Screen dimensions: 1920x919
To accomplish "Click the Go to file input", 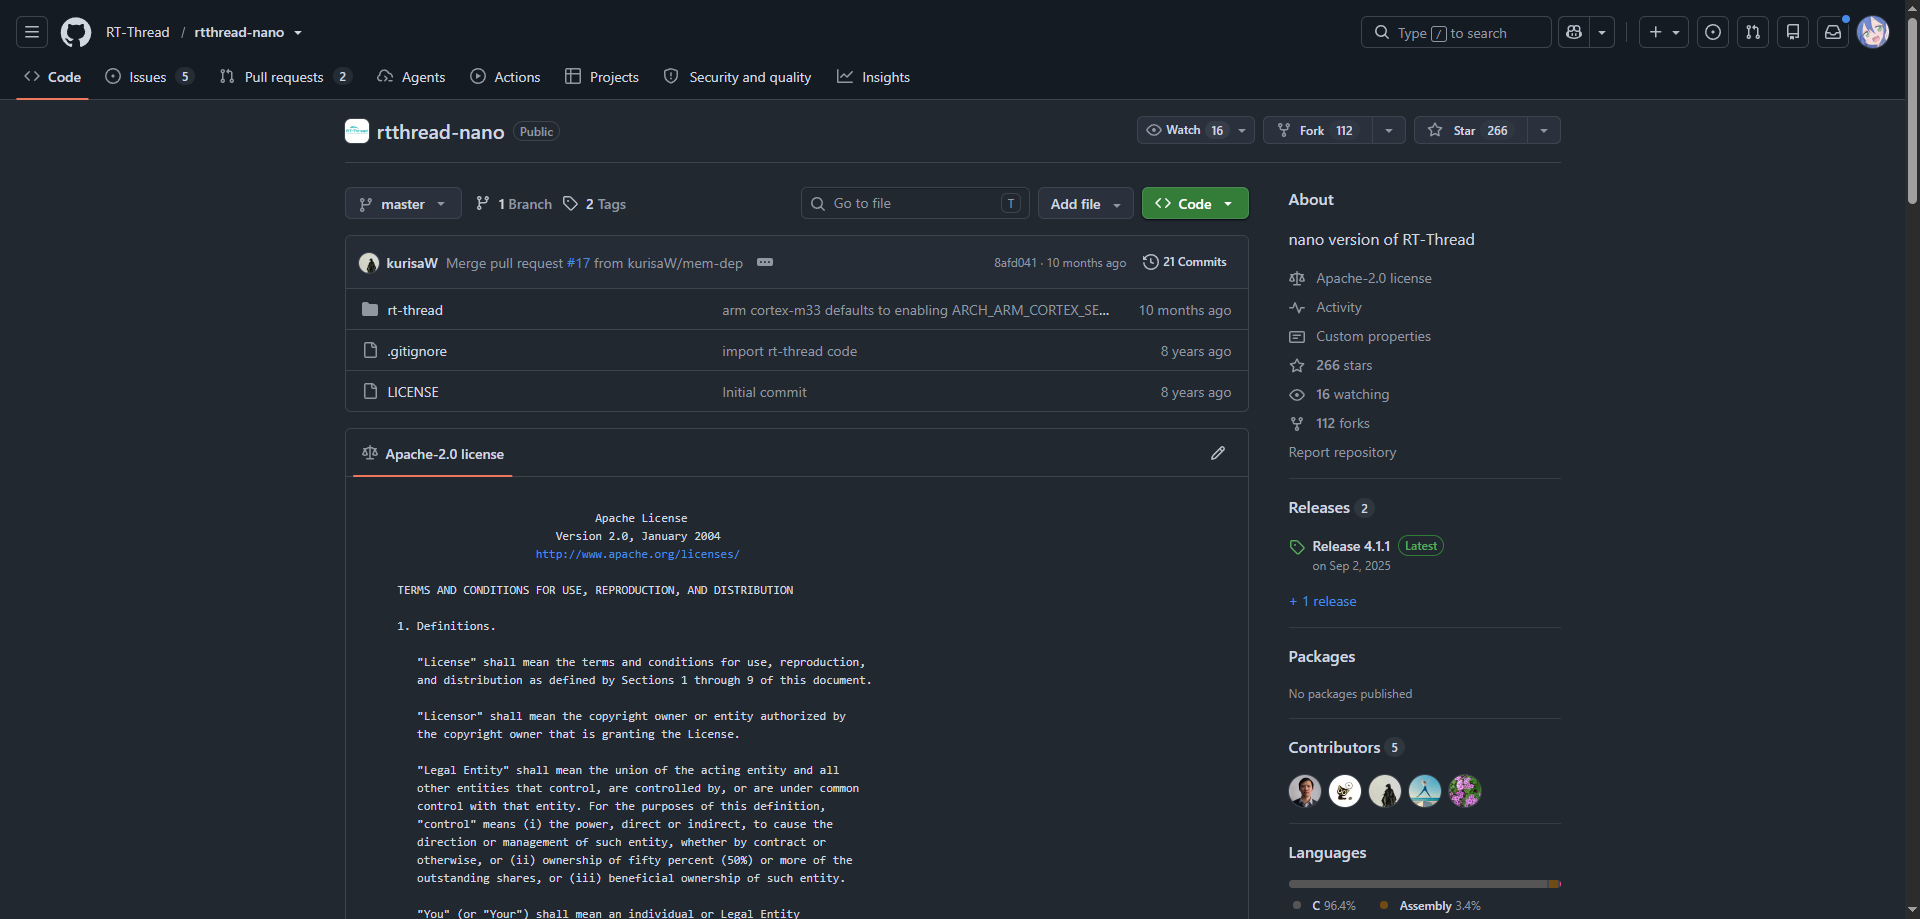I will [x=915, y=203].
